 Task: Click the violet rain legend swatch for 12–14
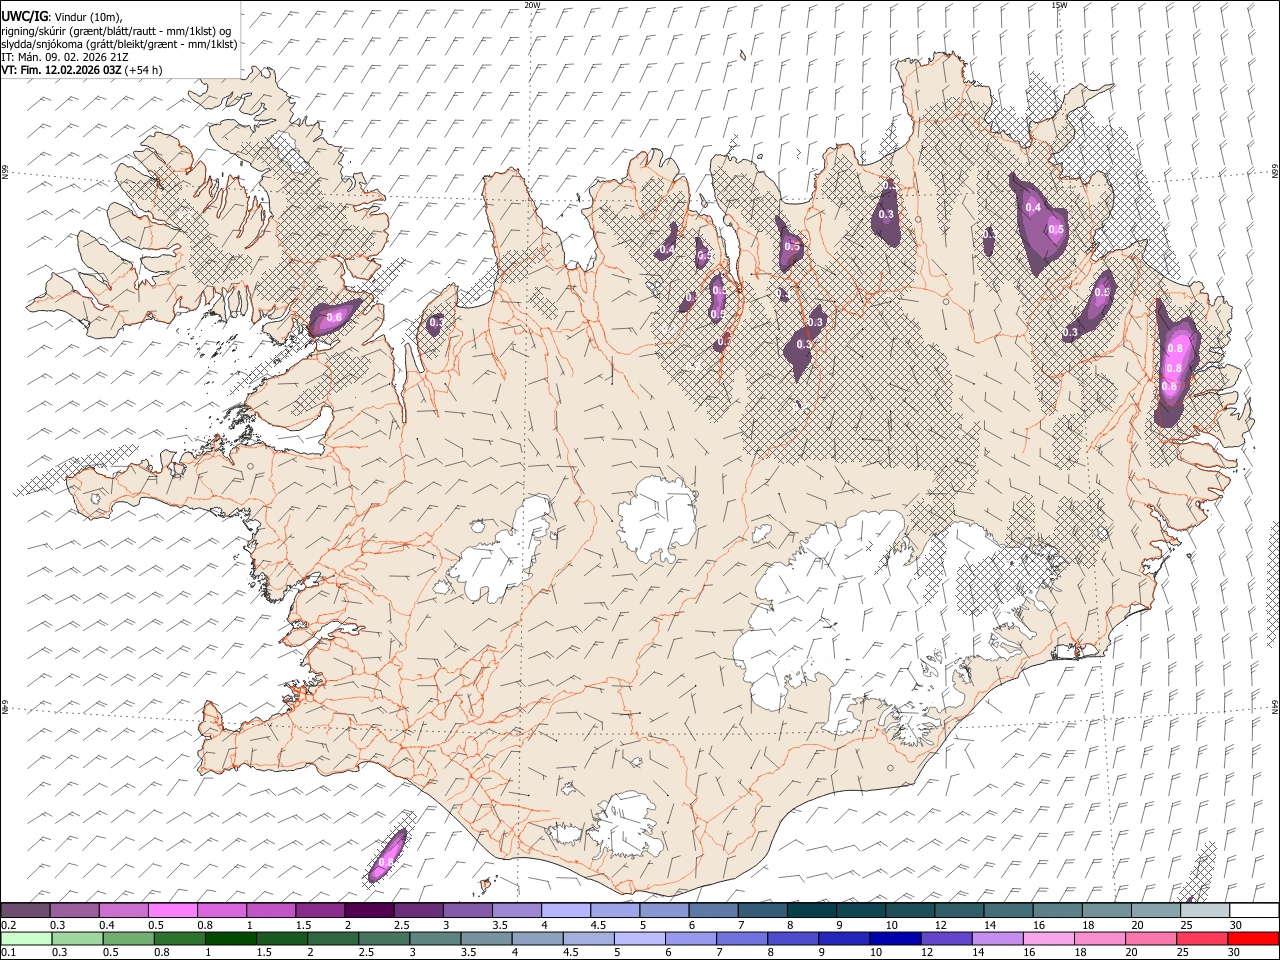pos(945,938)
